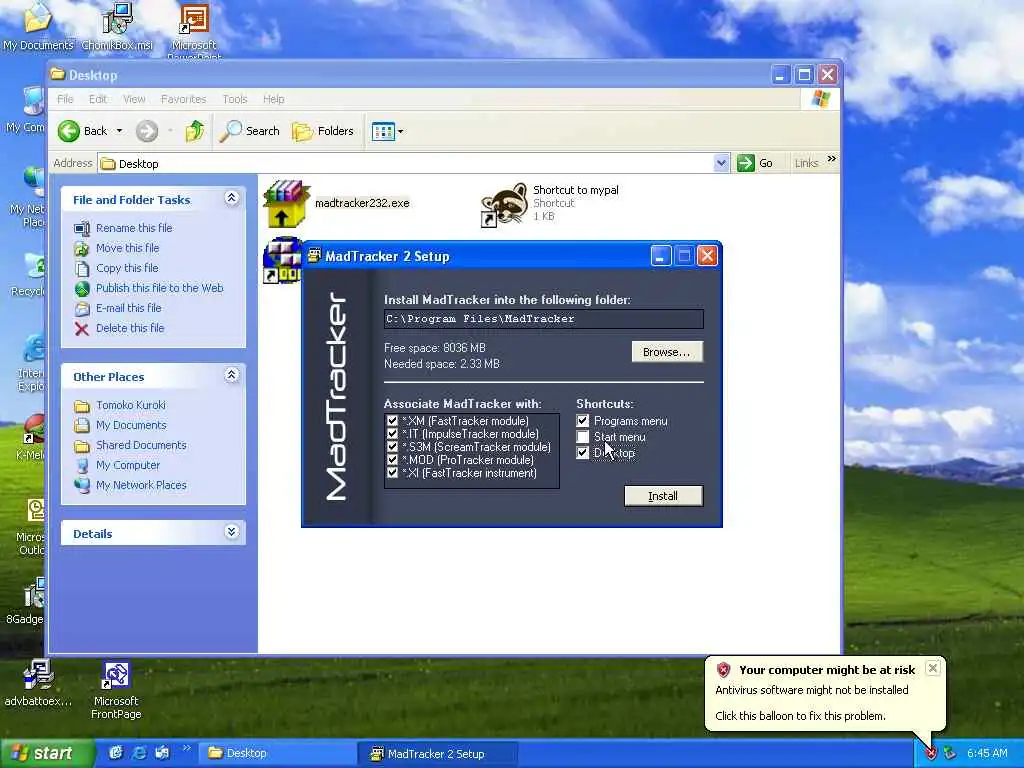
Task: Uncheck *.XI FastTracker instrument association
Action: click(x=392, y=473)
